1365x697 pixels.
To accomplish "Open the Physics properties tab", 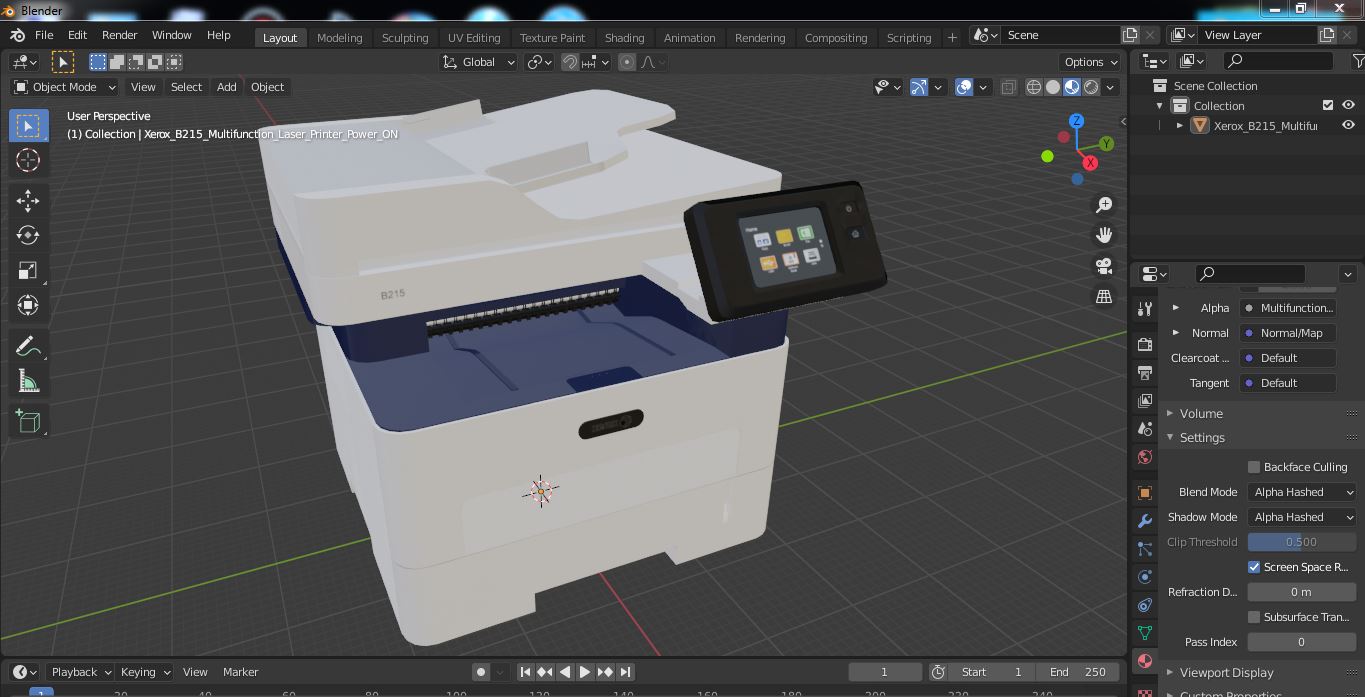I will pos(1145,577).
